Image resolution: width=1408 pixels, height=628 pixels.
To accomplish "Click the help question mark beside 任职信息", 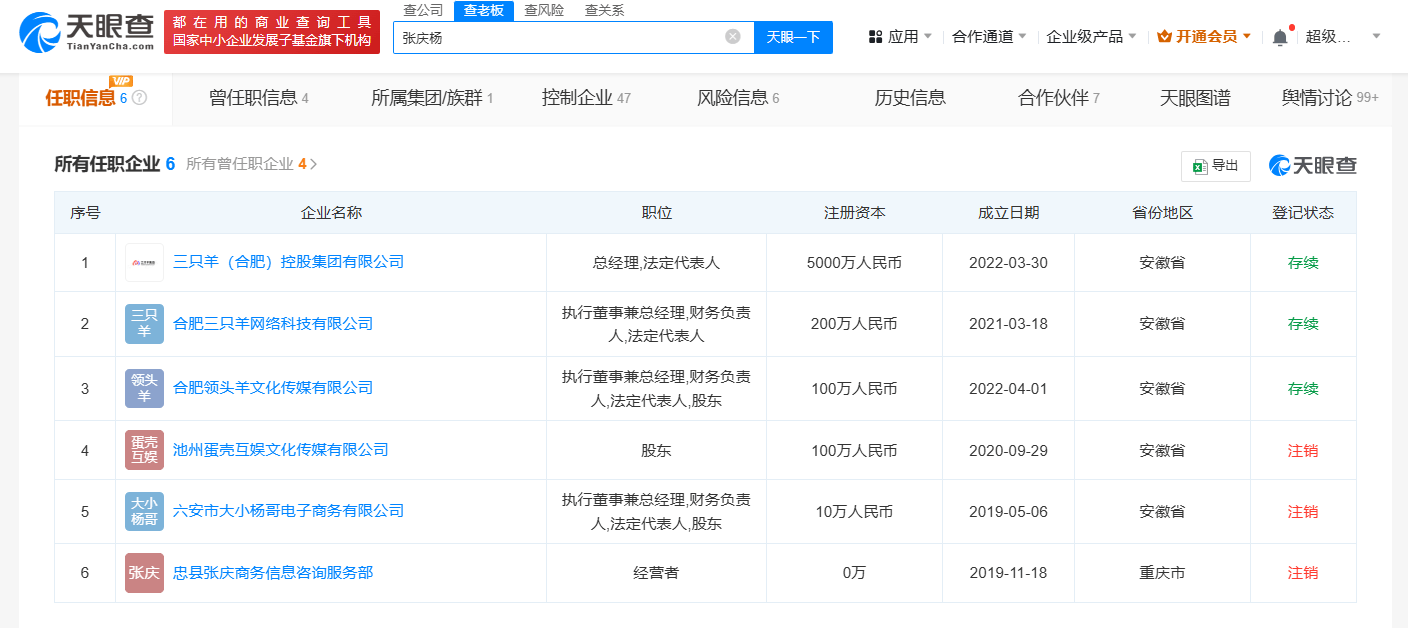I will pos(139,98).
